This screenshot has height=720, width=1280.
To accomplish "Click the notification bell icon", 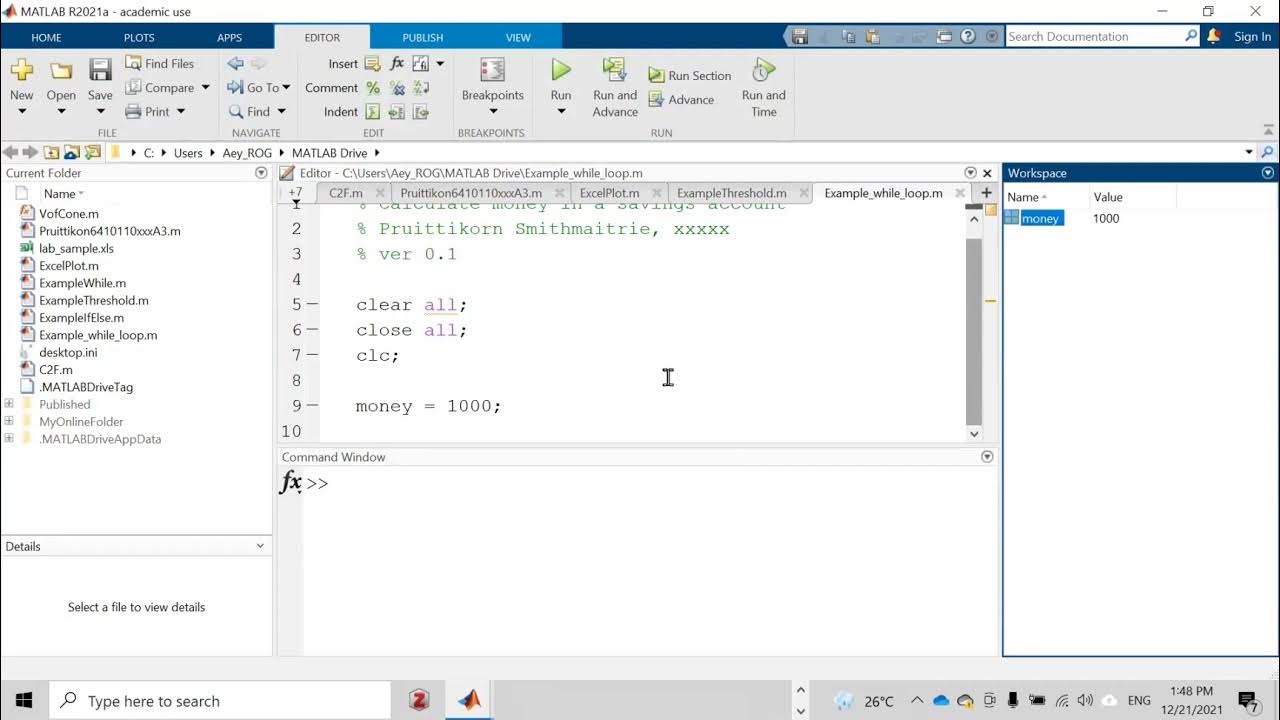I will coord(1214,36).
